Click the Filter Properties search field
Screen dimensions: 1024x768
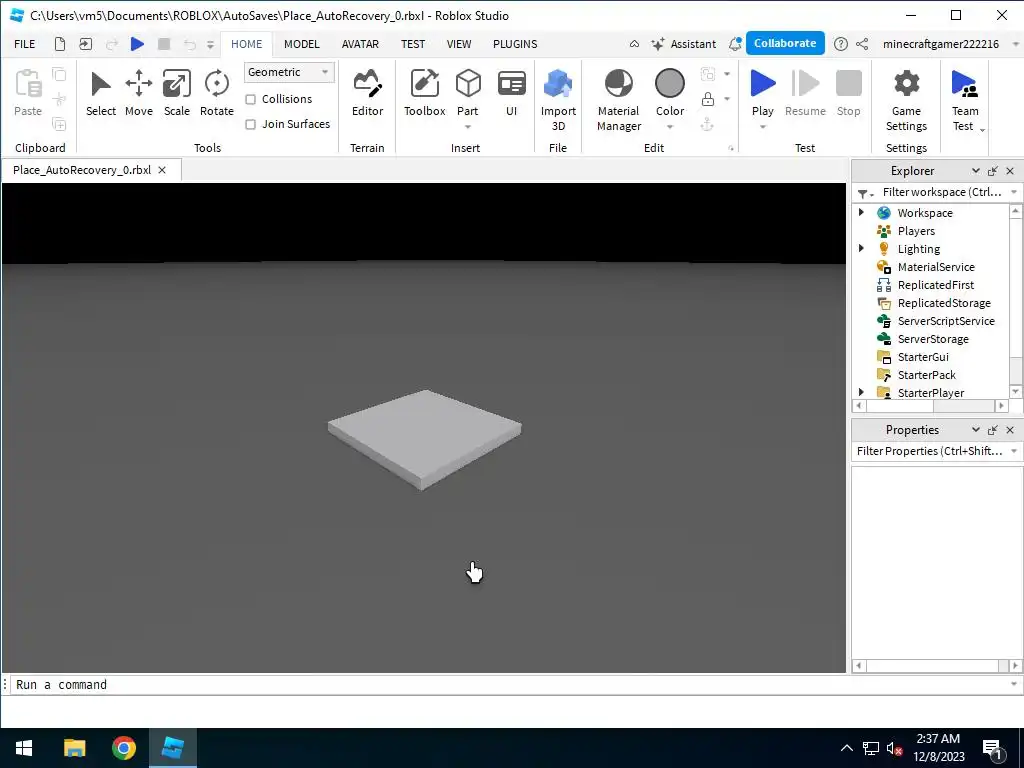(929, 451)
